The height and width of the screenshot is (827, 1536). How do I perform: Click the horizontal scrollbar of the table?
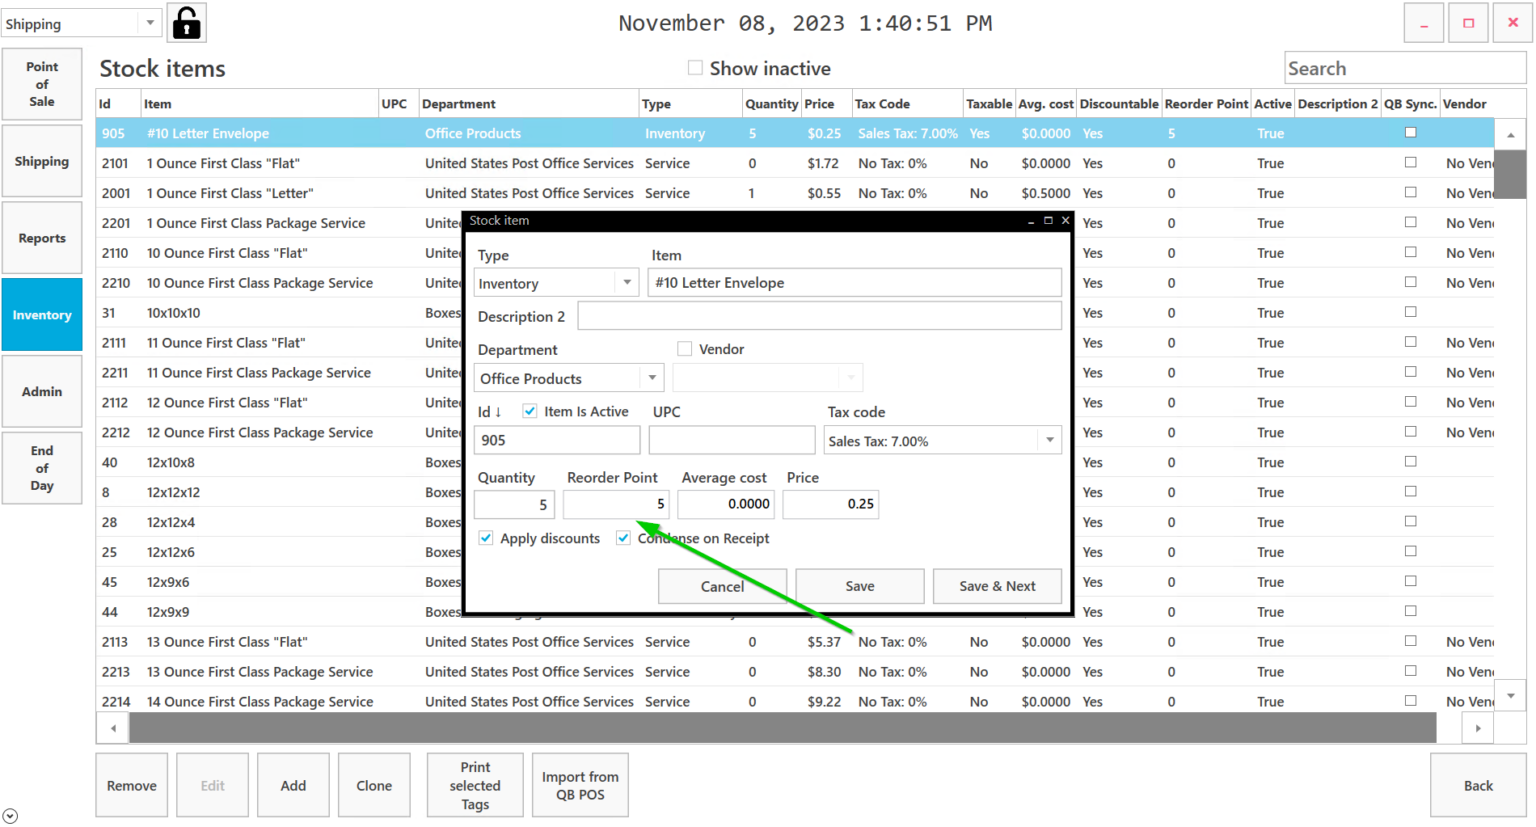(x=783, y=728)
